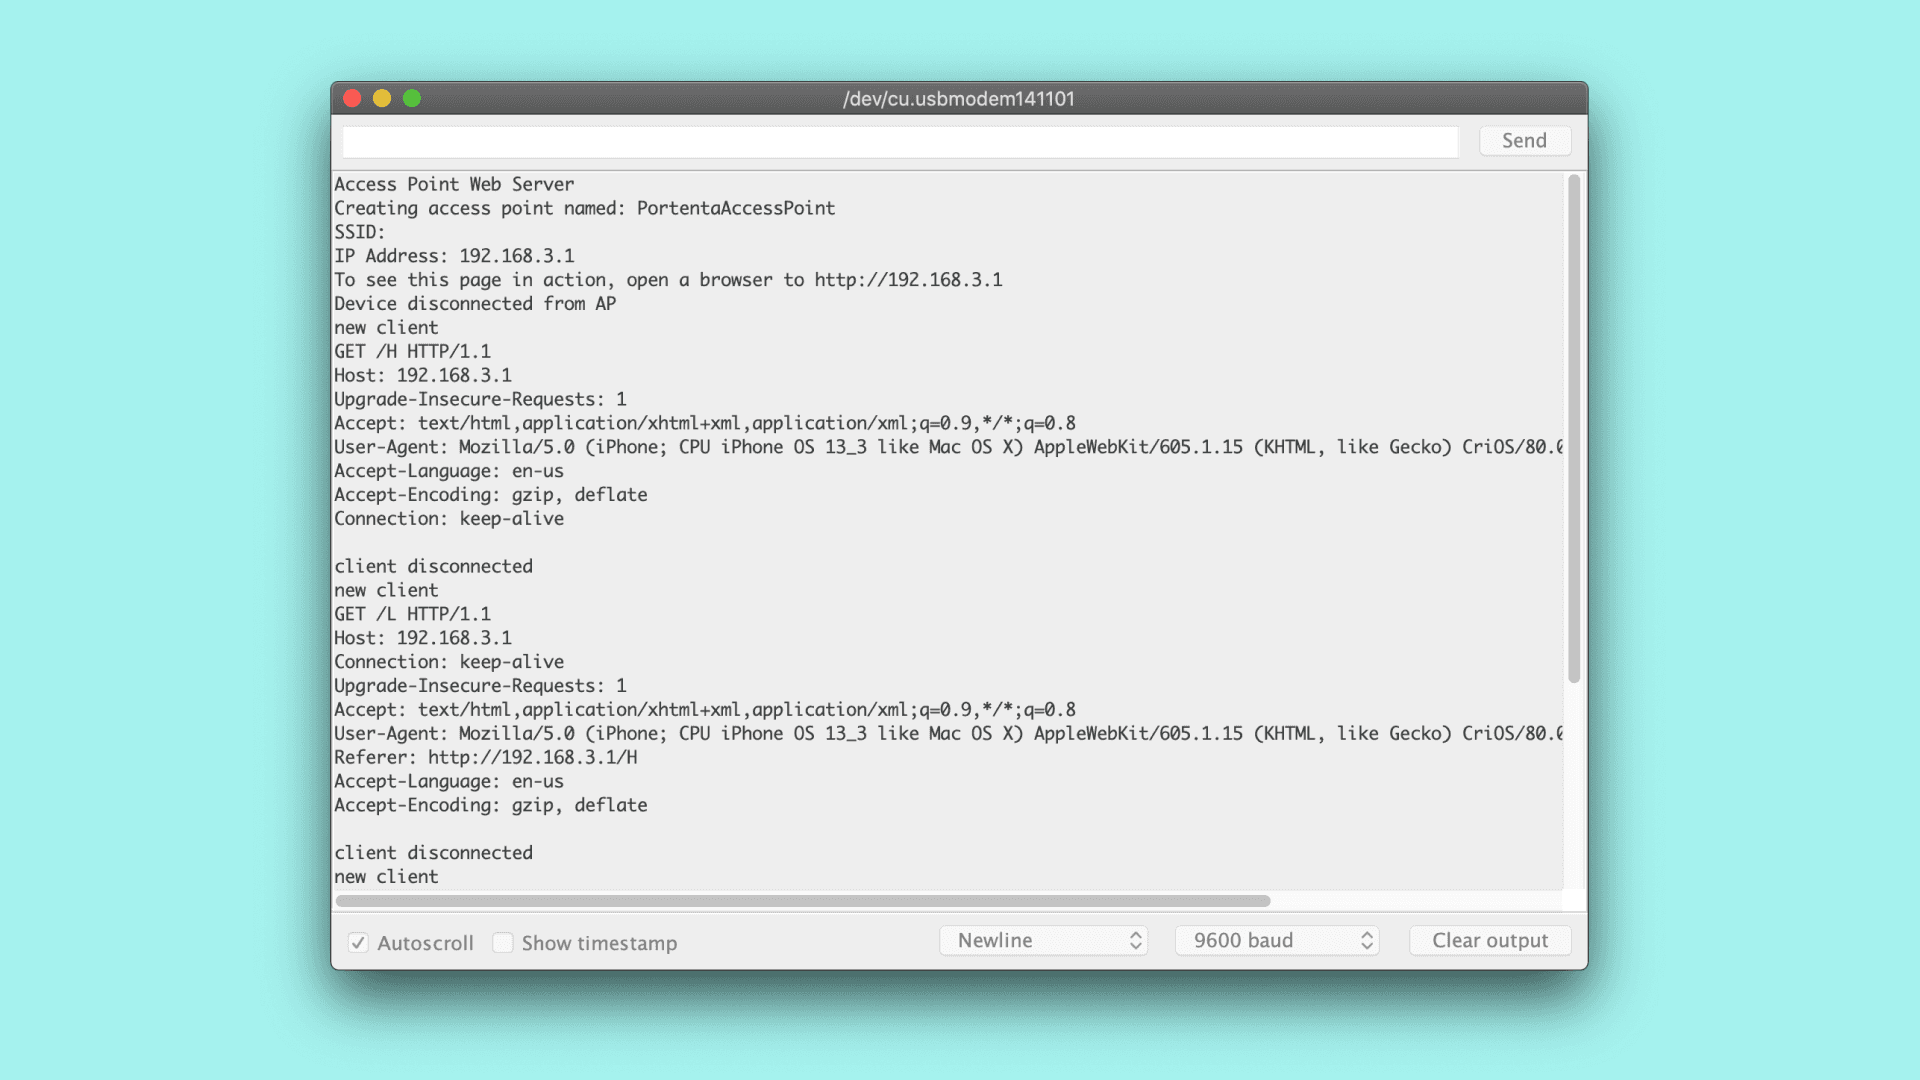Click the horizontal scrollbar at the bottom

point(802,901)
